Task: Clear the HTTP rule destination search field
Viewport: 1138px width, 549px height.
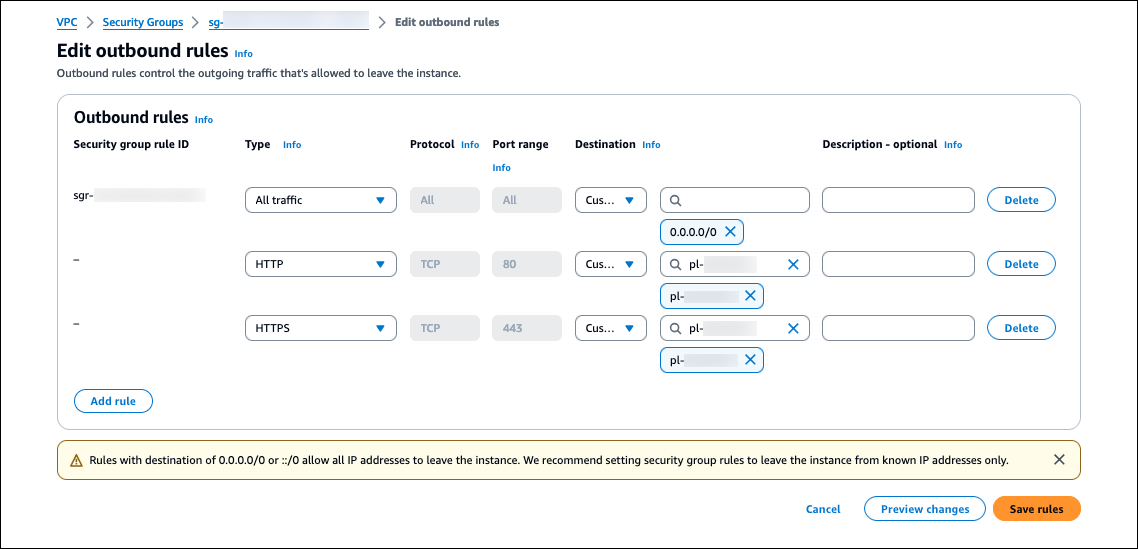Action: [793, 264]
